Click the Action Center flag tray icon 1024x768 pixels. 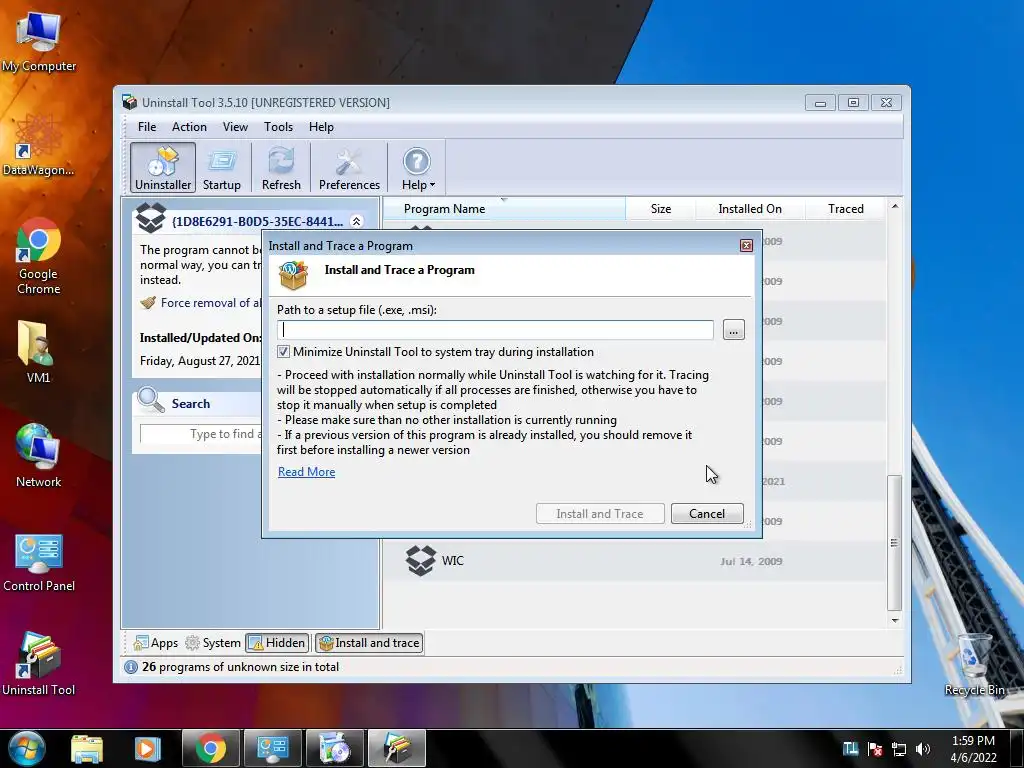point(874,750)
